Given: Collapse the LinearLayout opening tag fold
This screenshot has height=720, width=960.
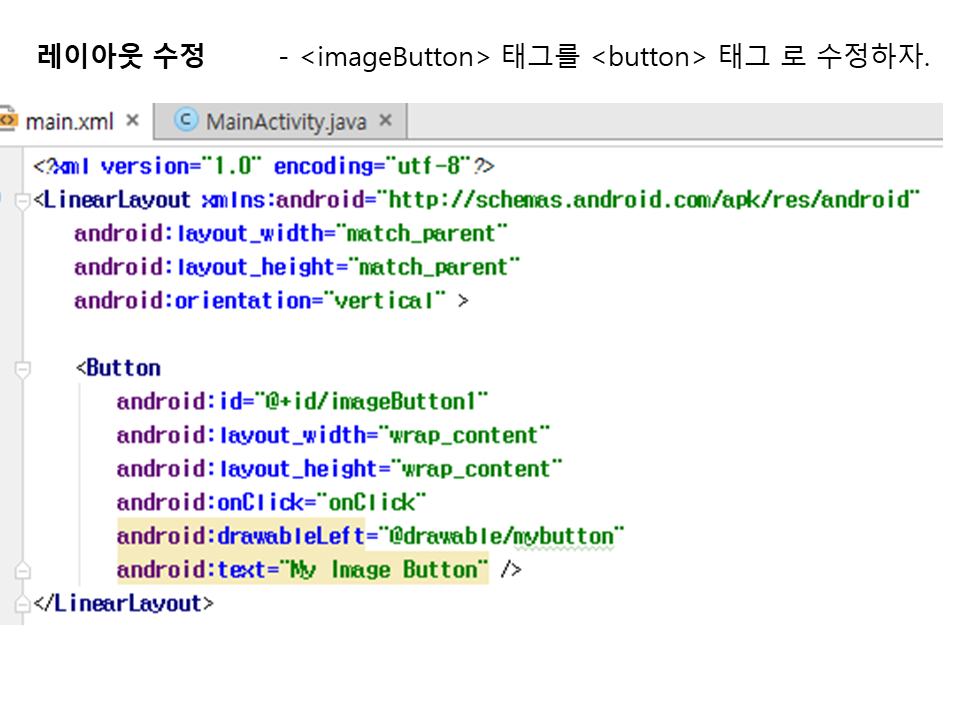Looking at the screenshot, I should tap(23, 201).
